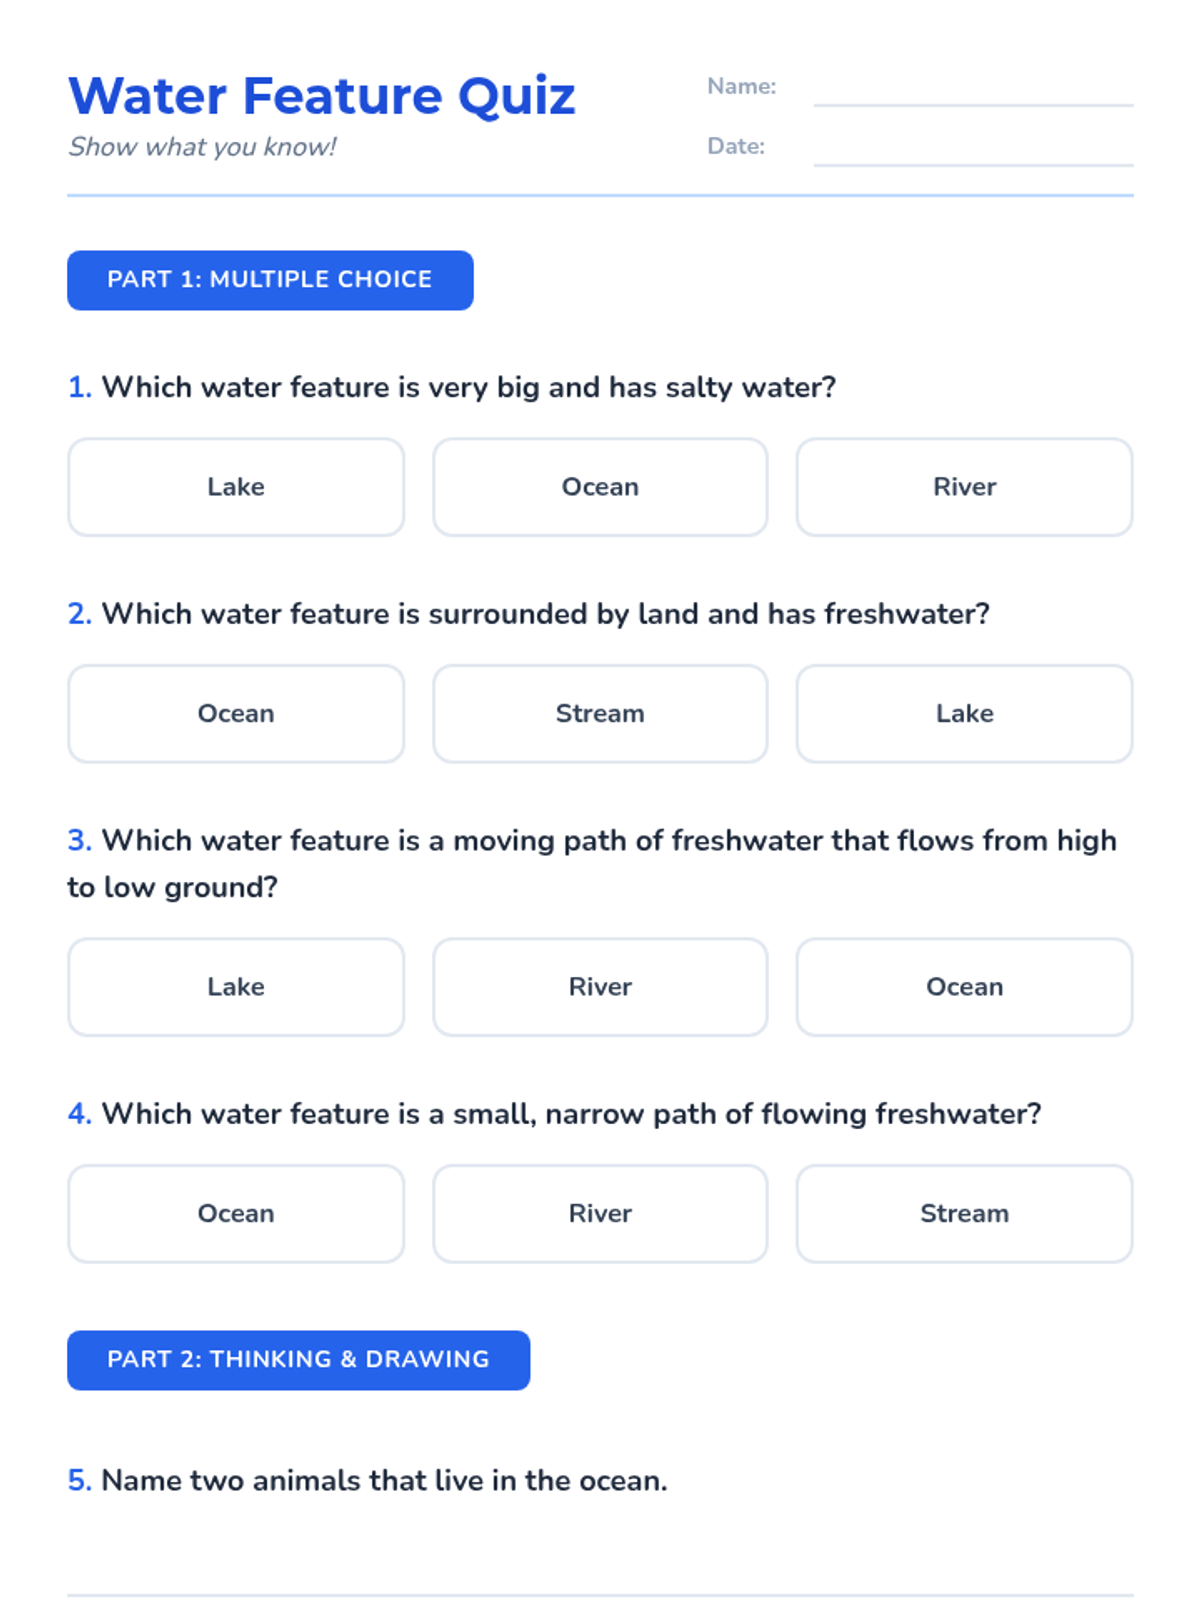
Task: Pick River option under question 1
Action: (964, 487)
